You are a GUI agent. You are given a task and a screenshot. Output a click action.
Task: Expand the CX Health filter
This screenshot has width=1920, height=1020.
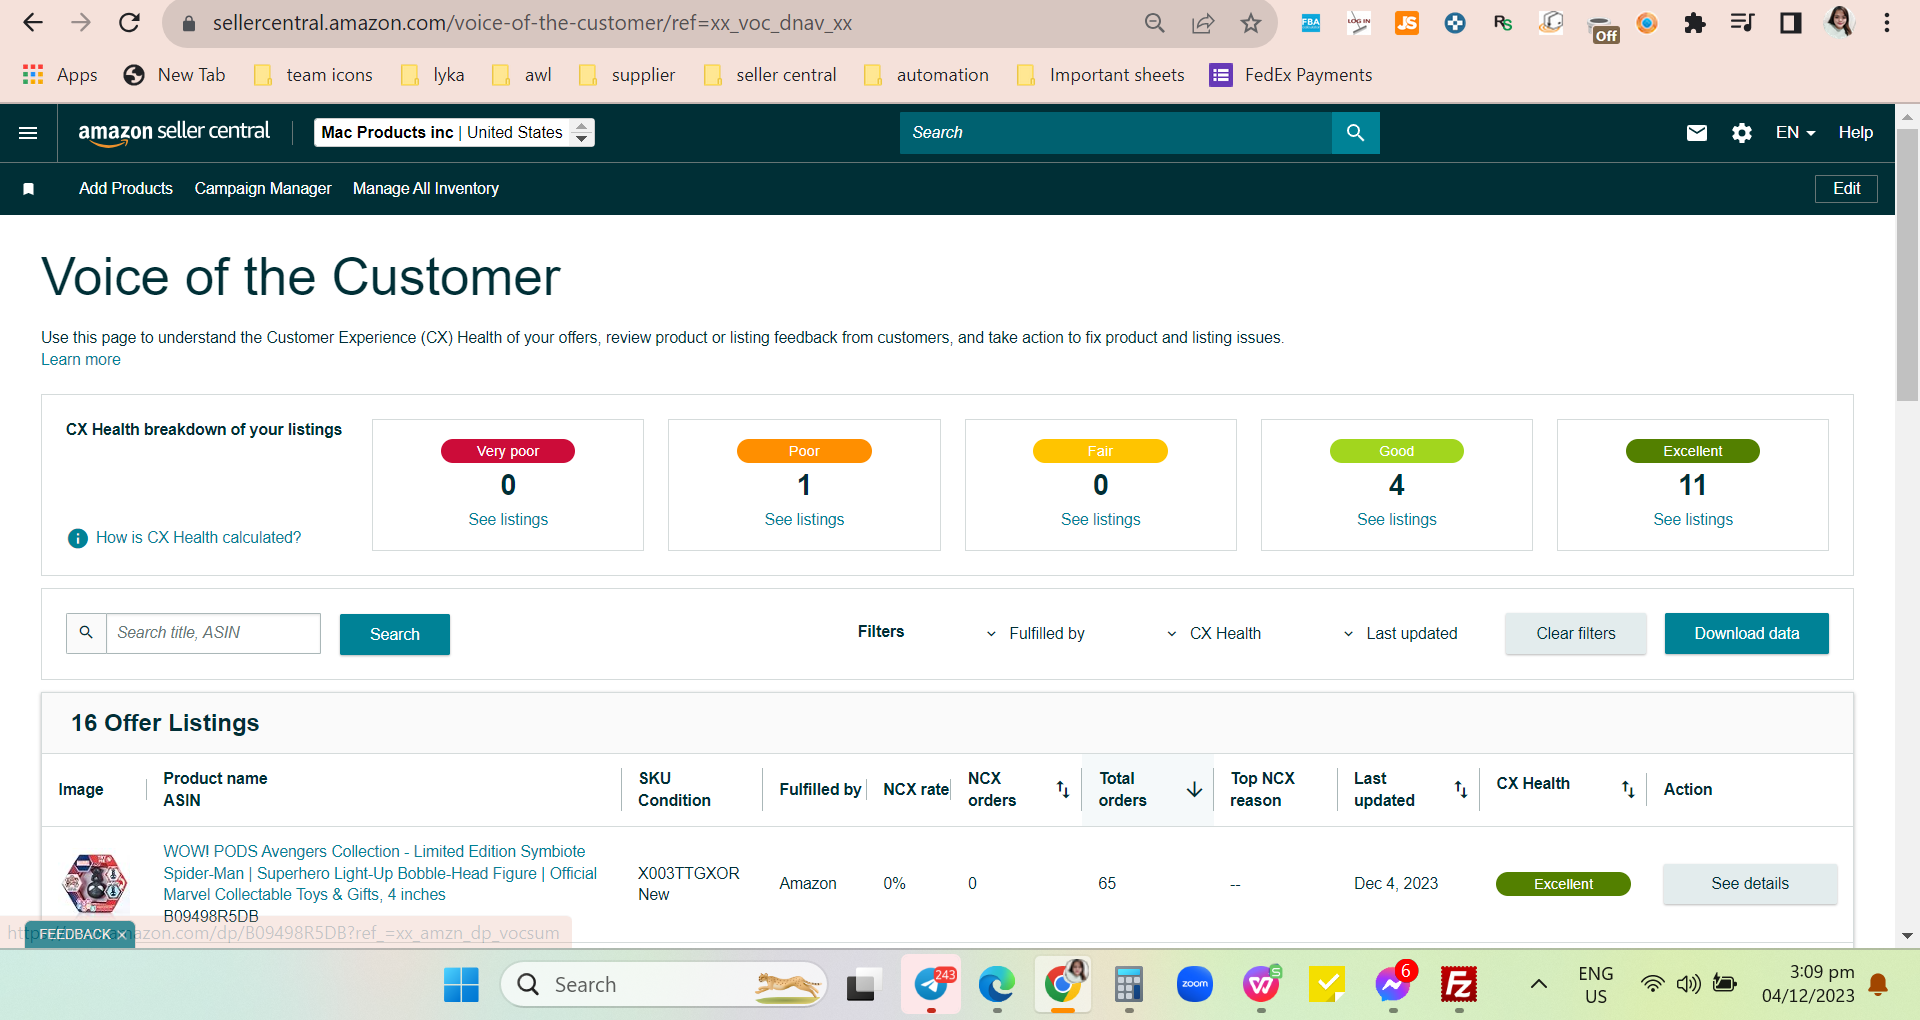(1213, 634)
